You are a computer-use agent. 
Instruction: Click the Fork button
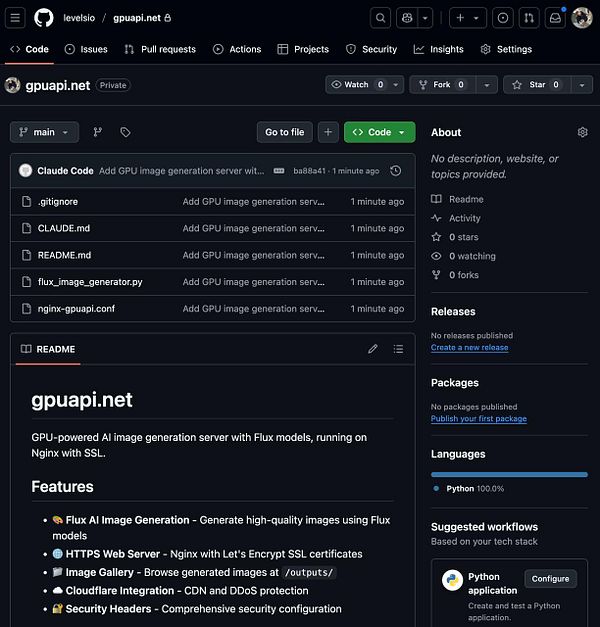442,85
